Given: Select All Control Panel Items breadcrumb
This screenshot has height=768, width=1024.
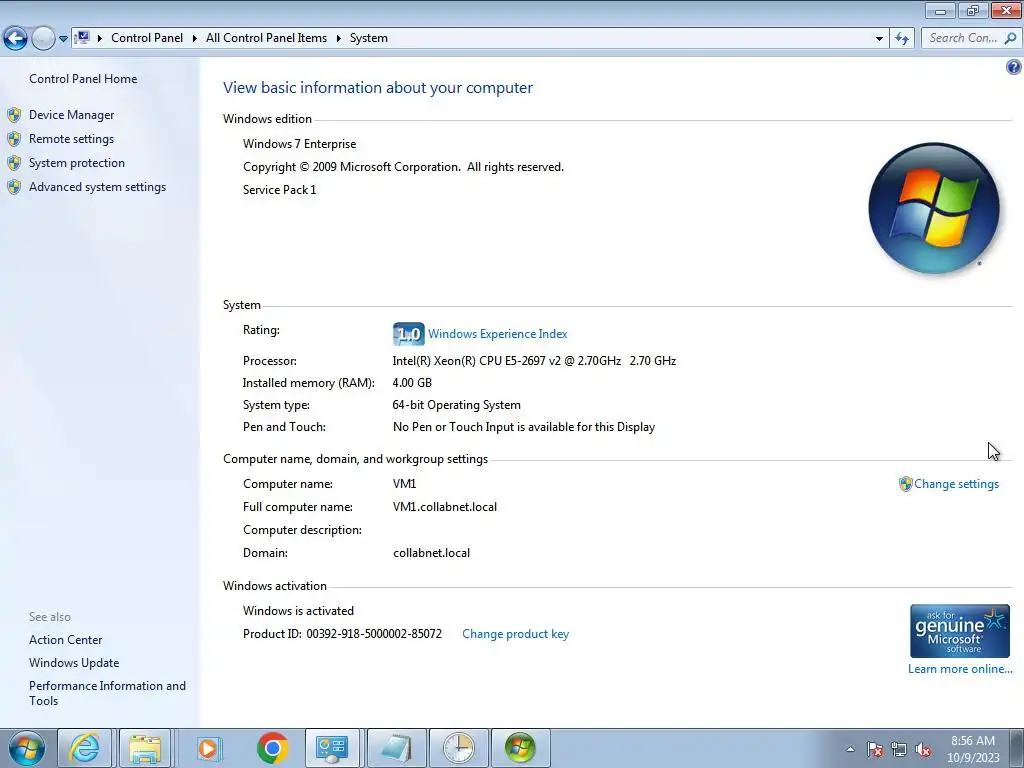Looking at the screenshot, I should coord(266,38).
